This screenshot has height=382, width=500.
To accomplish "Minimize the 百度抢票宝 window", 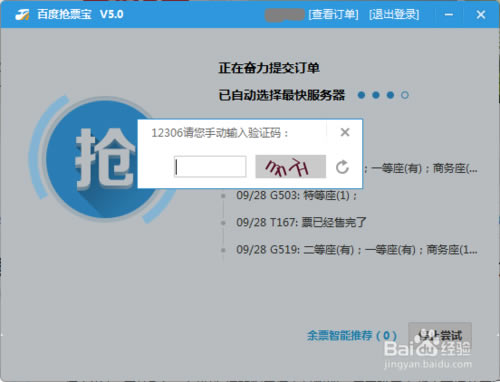I will click(449, 14).
